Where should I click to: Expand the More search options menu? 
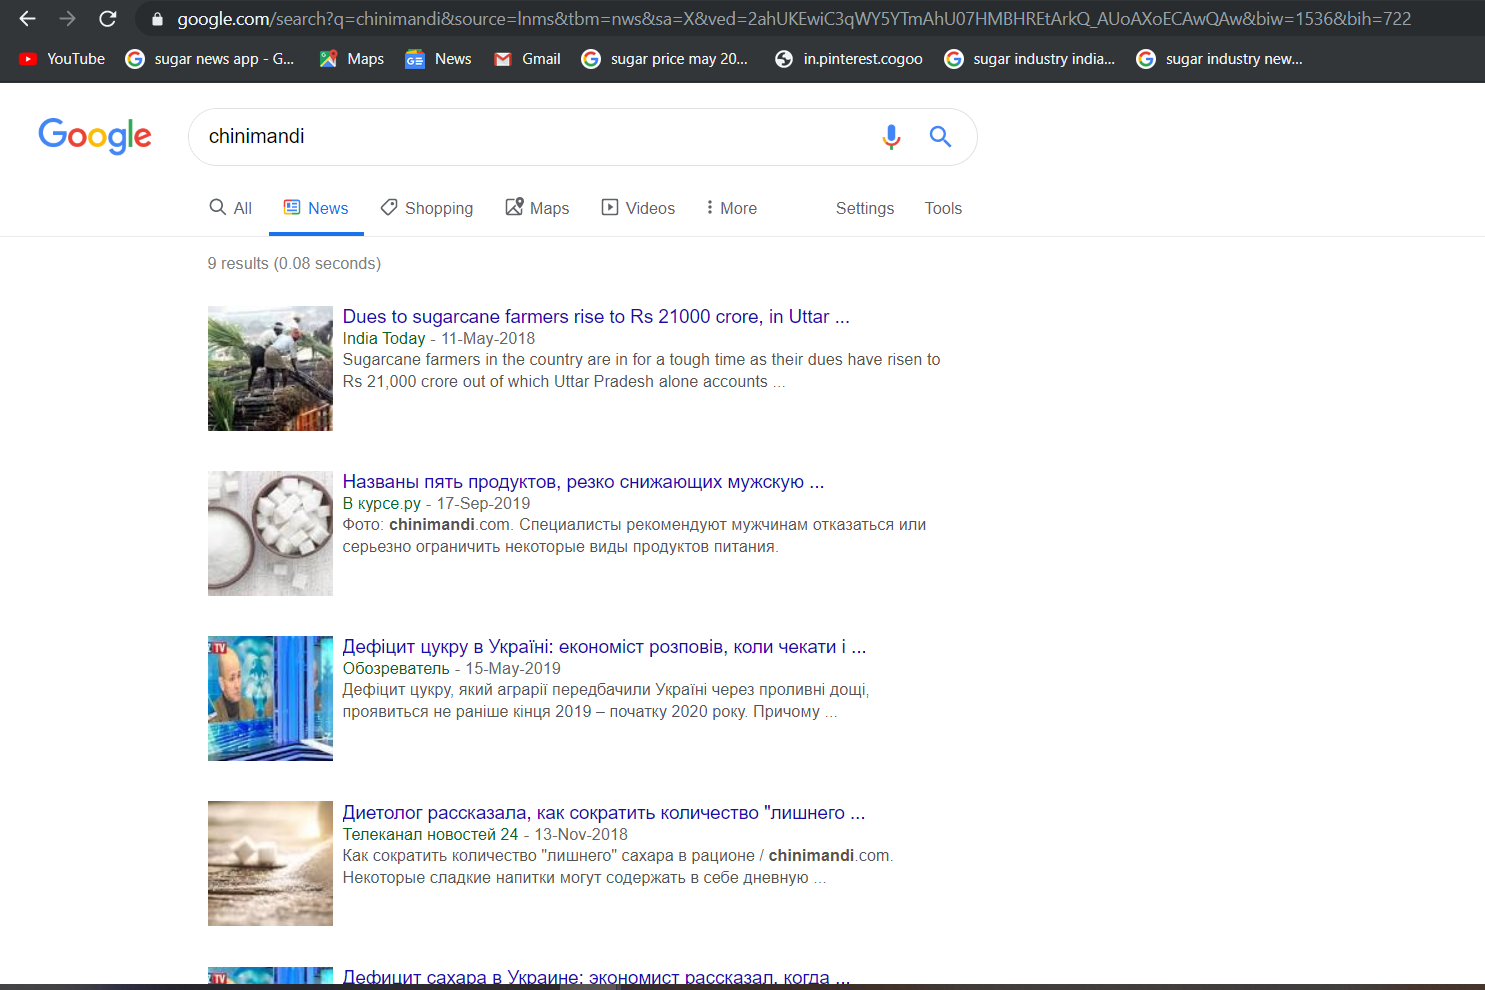coord(731,208)
